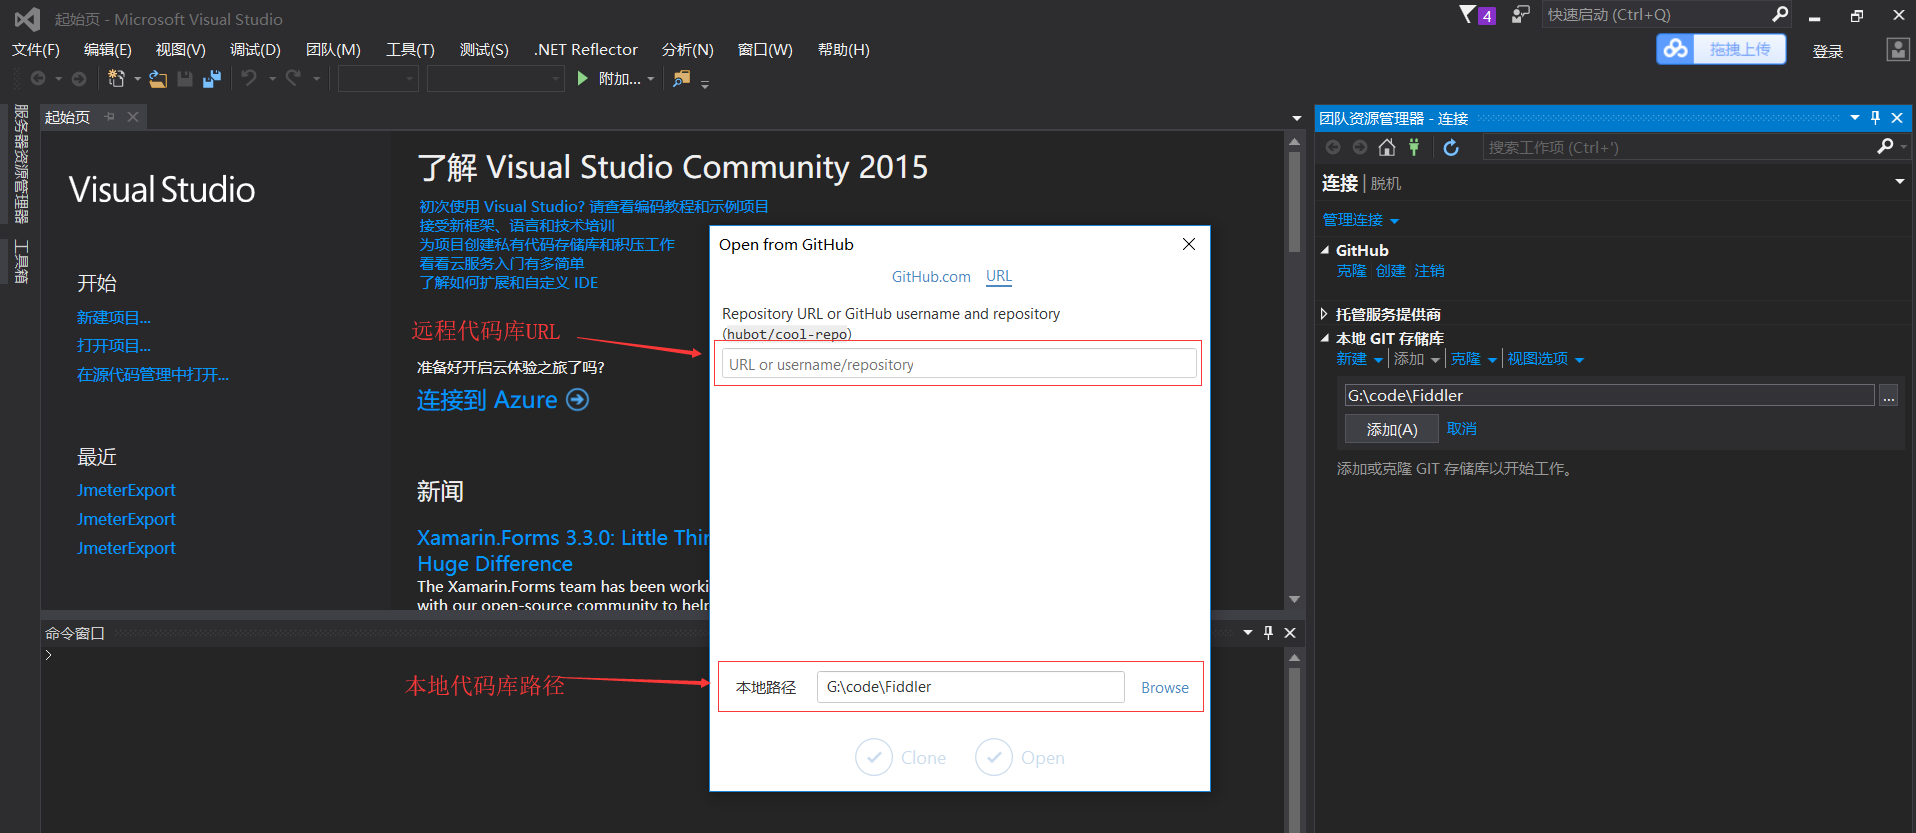Open the first JmeterExport recent project

pyautogui.click(x=126, y=490)
